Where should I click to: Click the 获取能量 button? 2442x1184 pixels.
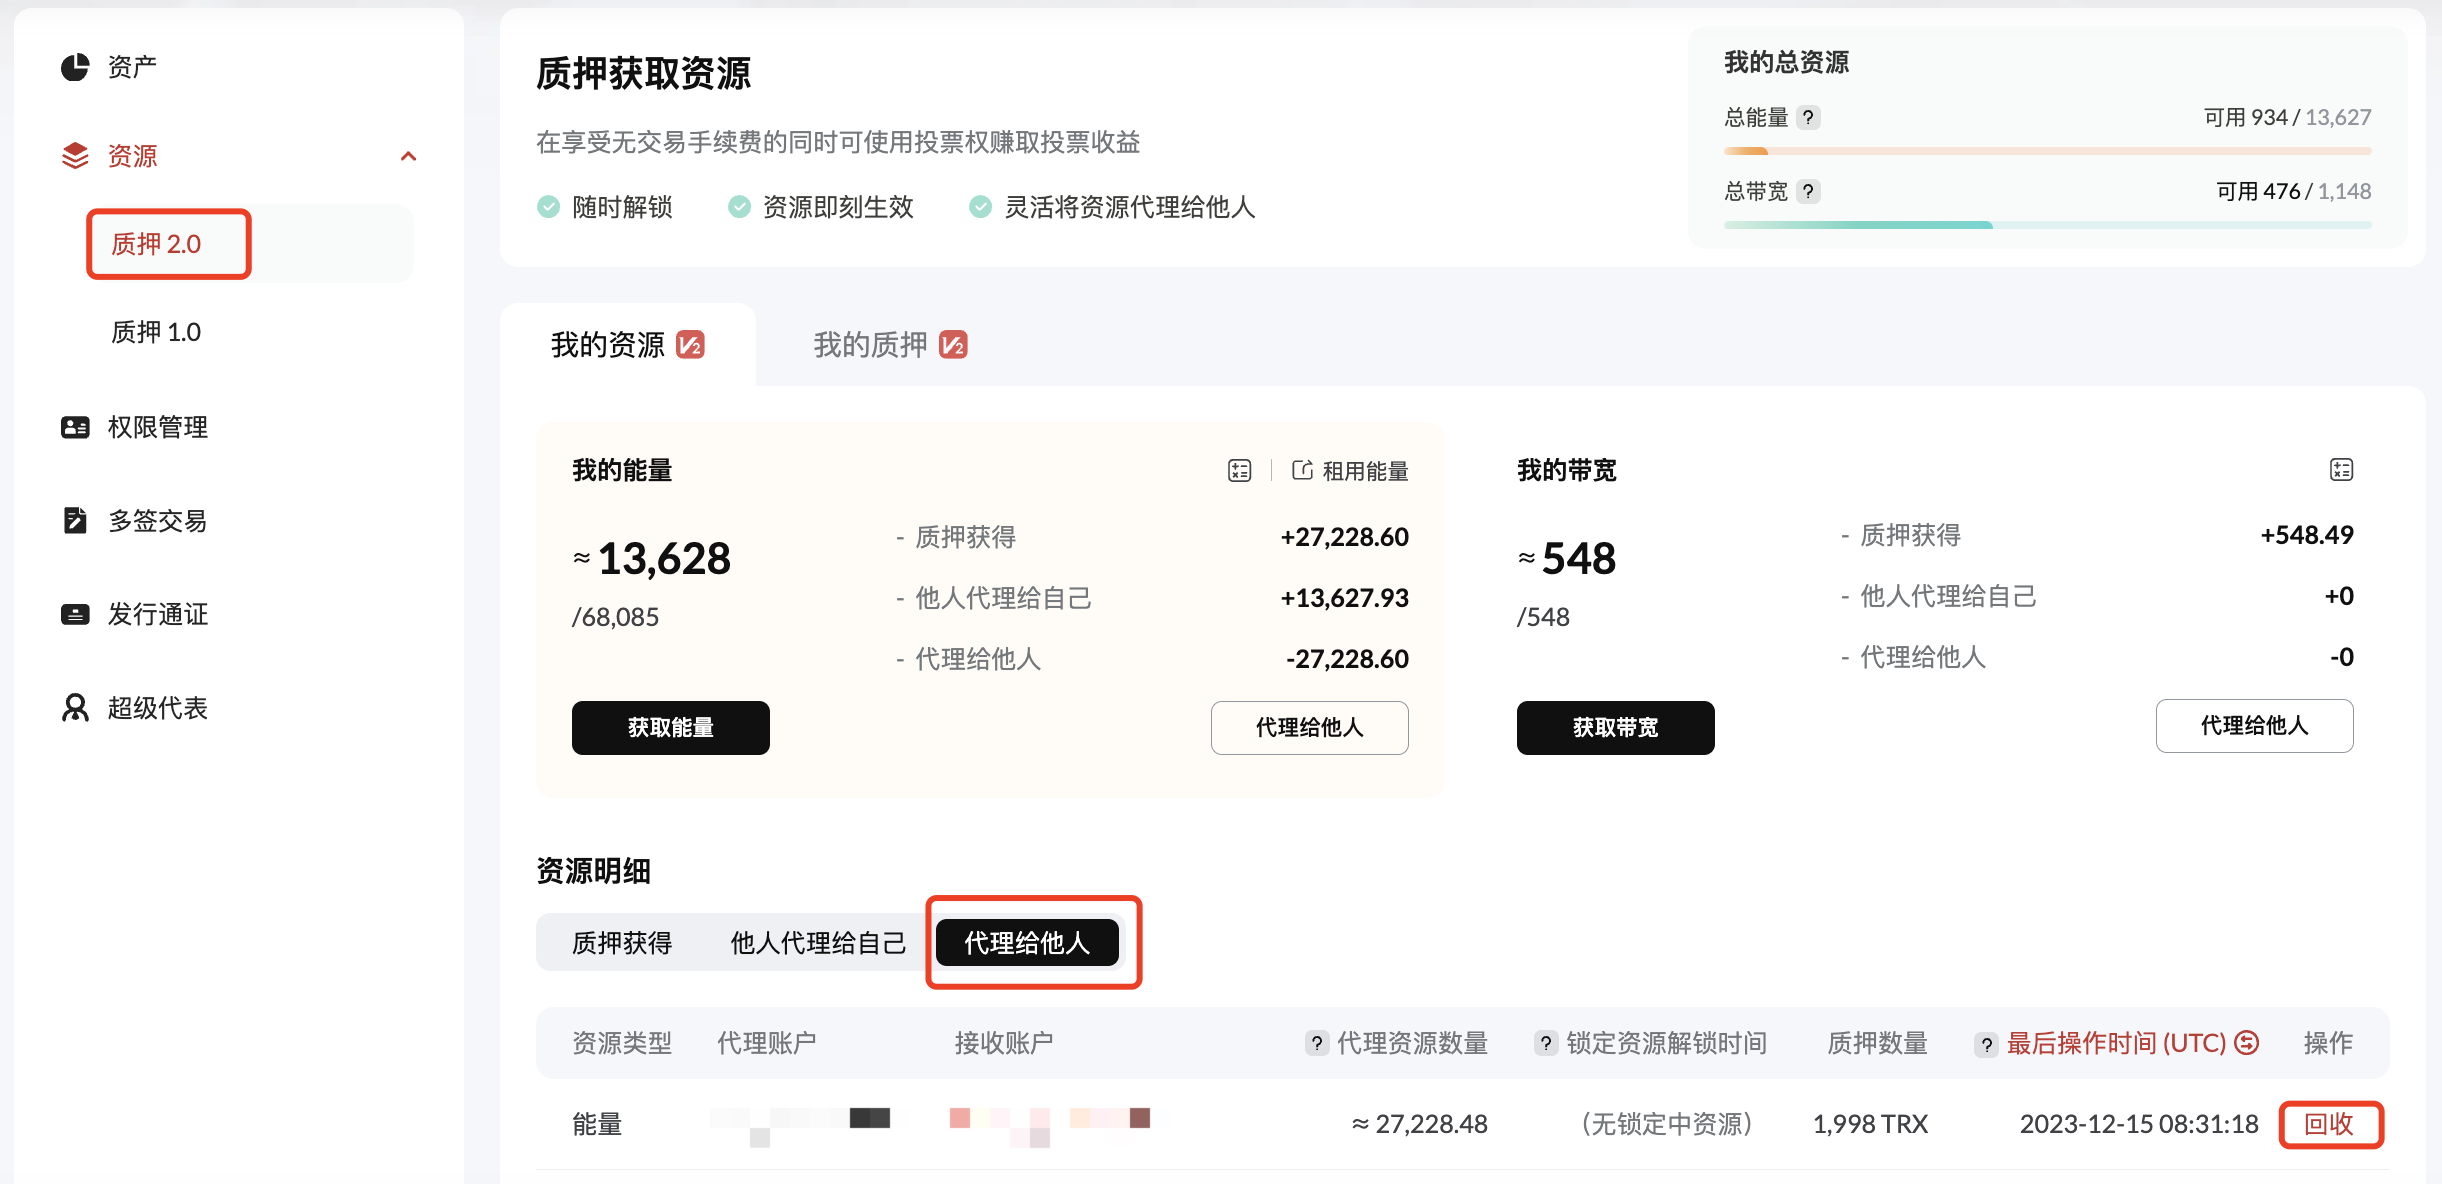(x=670, y=728)
